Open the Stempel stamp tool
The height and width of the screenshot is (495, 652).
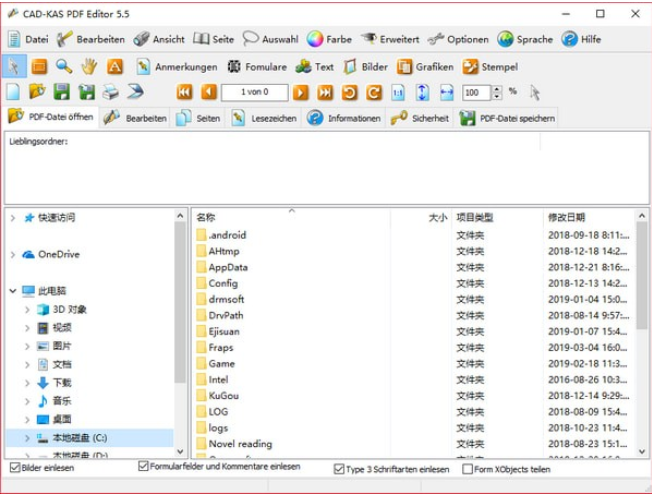point(490,67)
